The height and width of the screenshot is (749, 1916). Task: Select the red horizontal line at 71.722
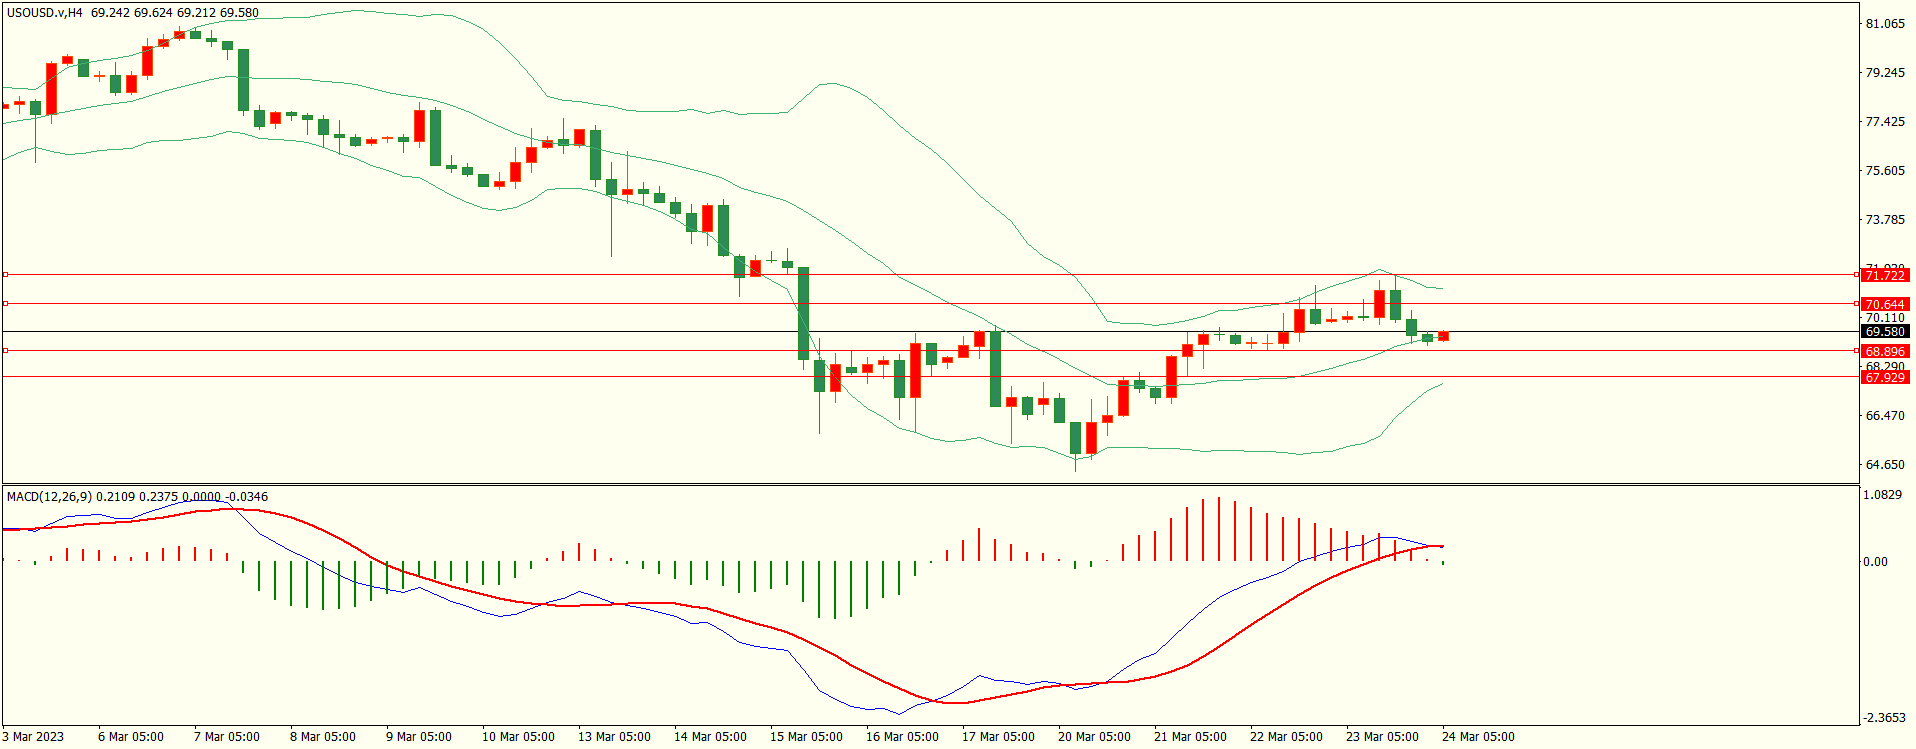coord(930,274)
